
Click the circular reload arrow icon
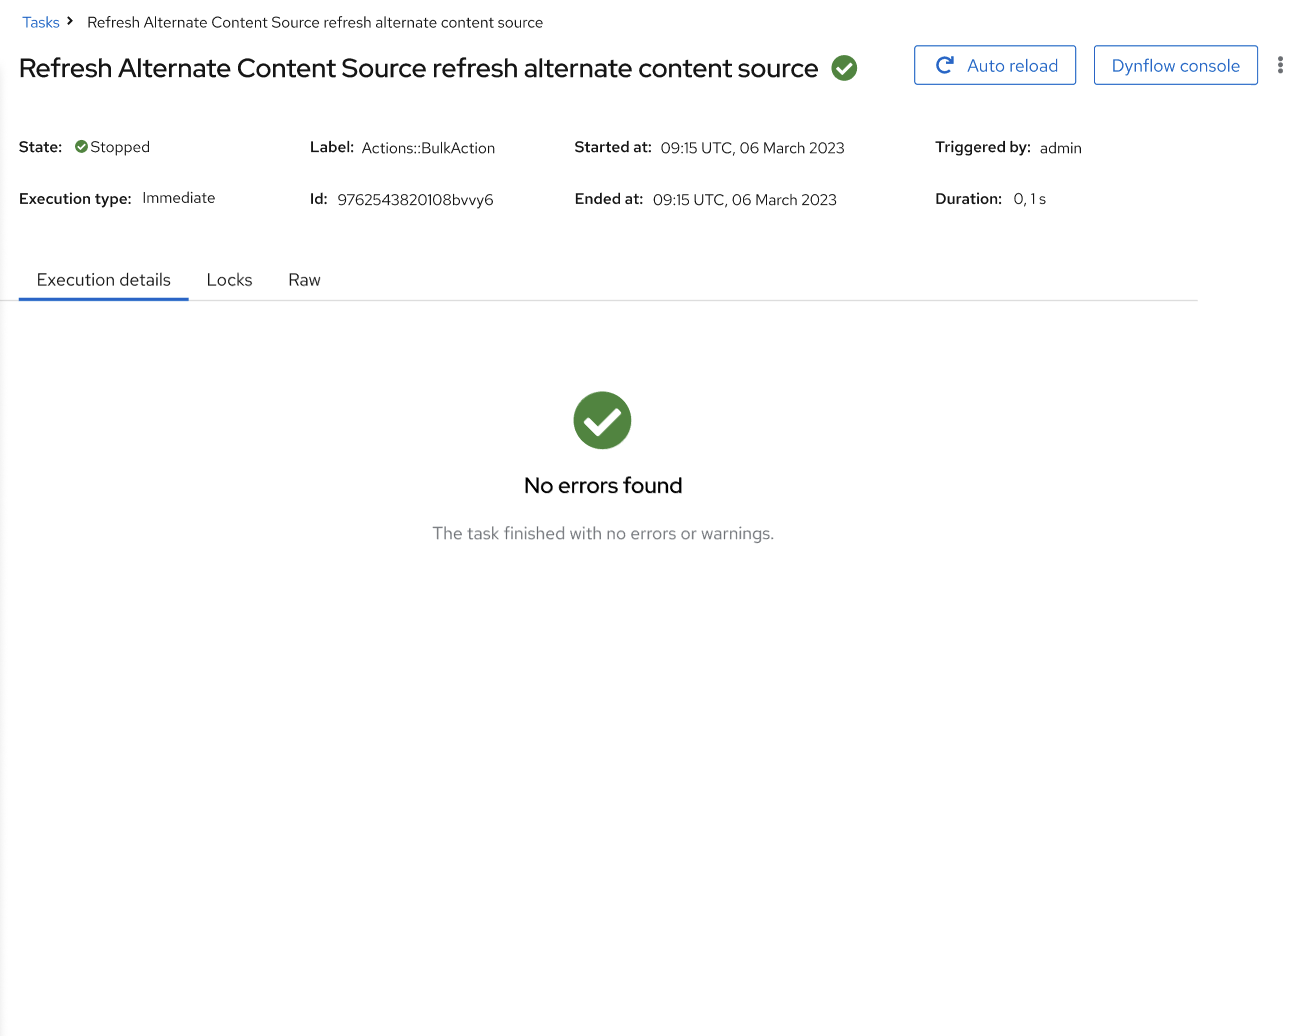(x=944, y=65)
